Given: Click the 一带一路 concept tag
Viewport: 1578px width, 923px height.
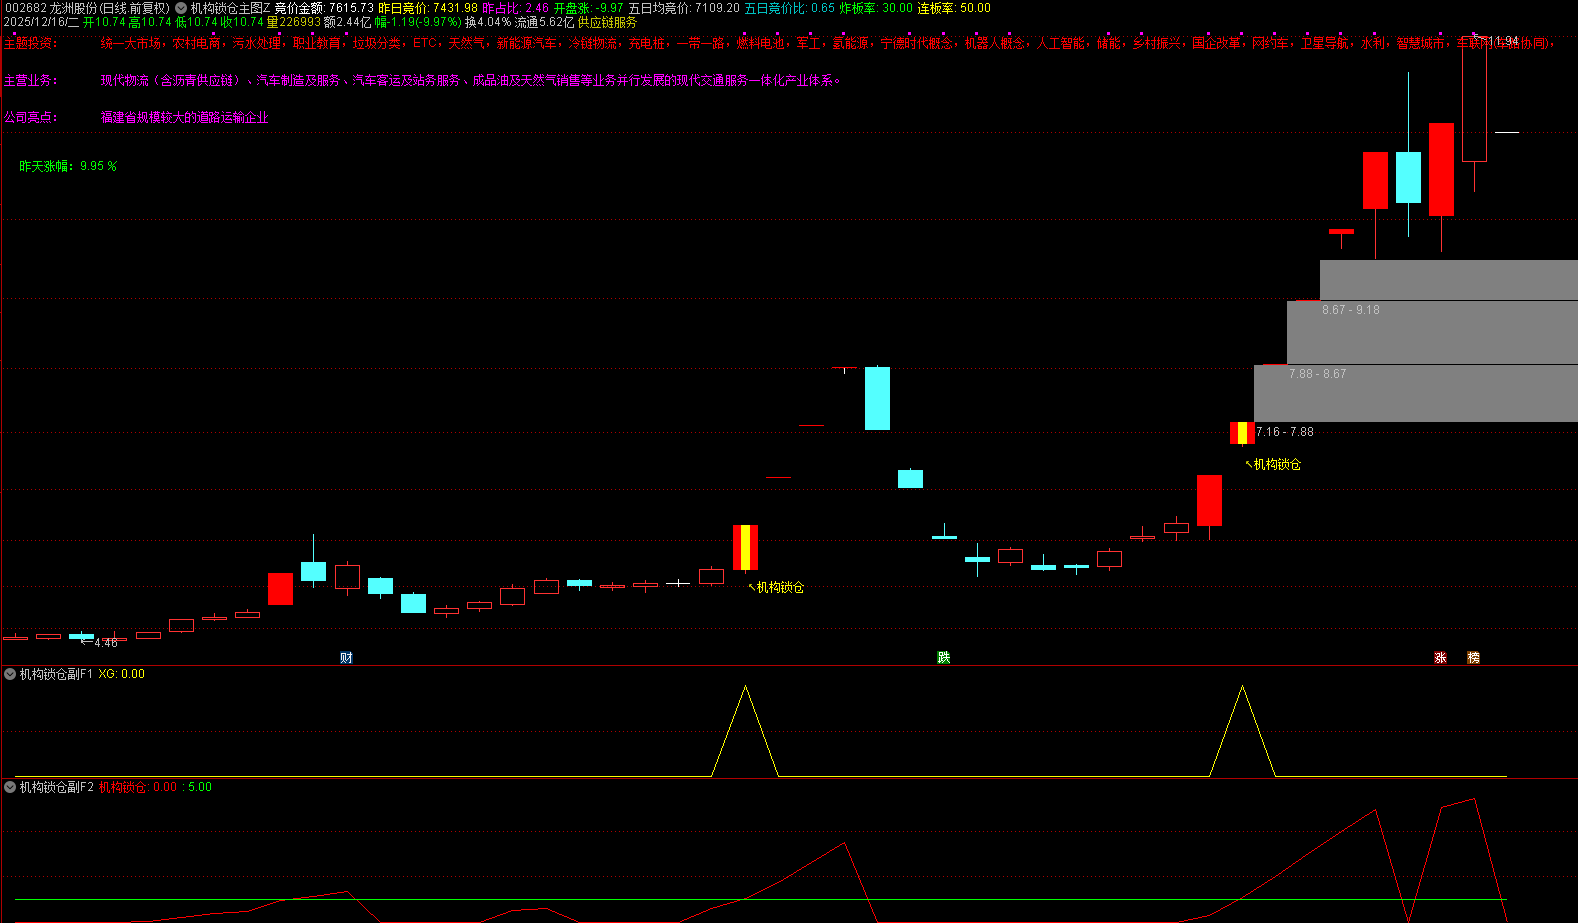Looking at the screenshot, I should 700,44.
